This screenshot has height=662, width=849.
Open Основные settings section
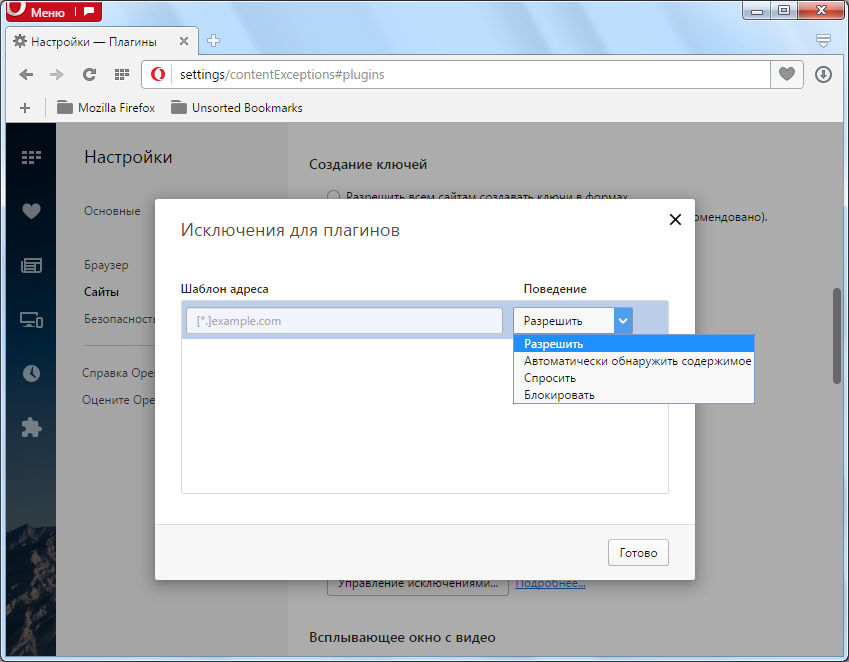[x=112, y=211]
